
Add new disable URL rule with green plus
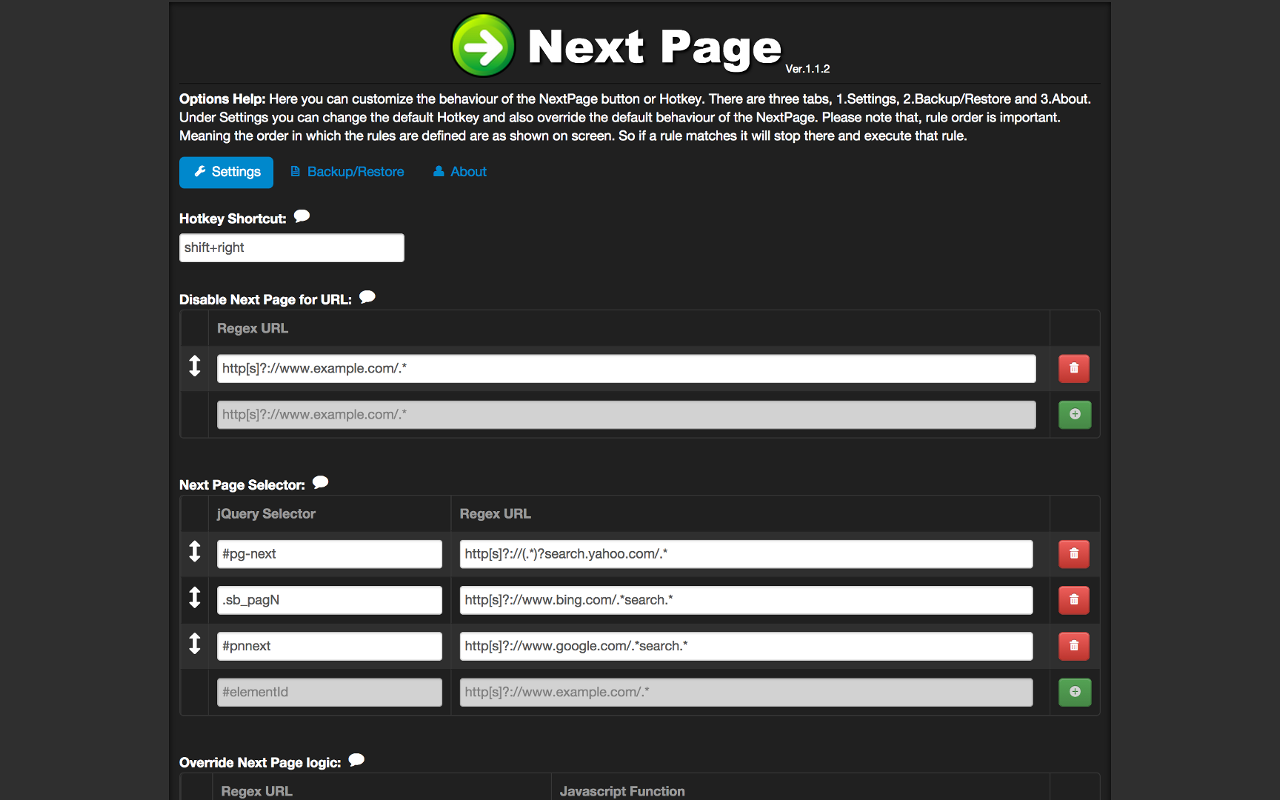point(1074,414)
